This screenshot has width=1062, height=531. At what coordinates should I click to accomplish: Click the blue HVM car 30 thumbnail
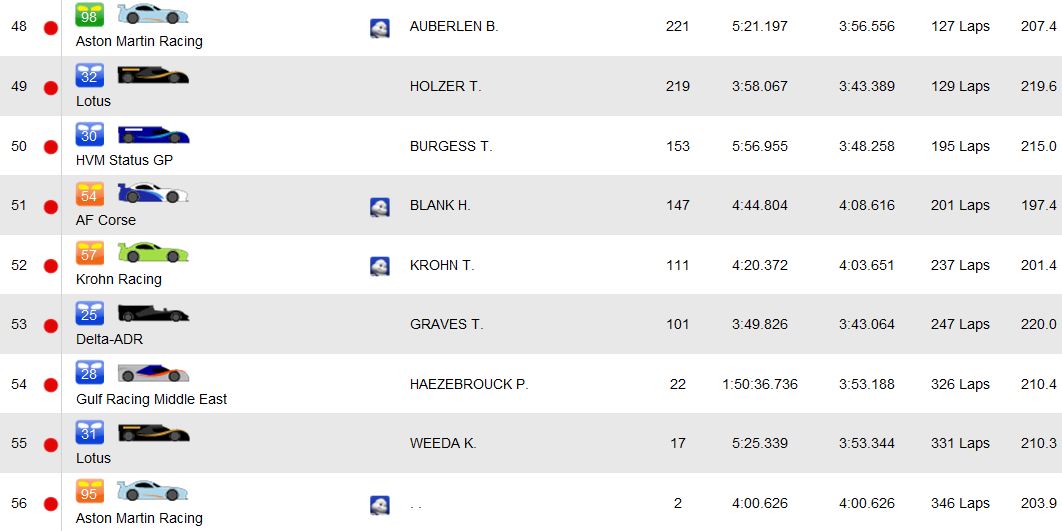pyautogui.click(x=152, y=135)
